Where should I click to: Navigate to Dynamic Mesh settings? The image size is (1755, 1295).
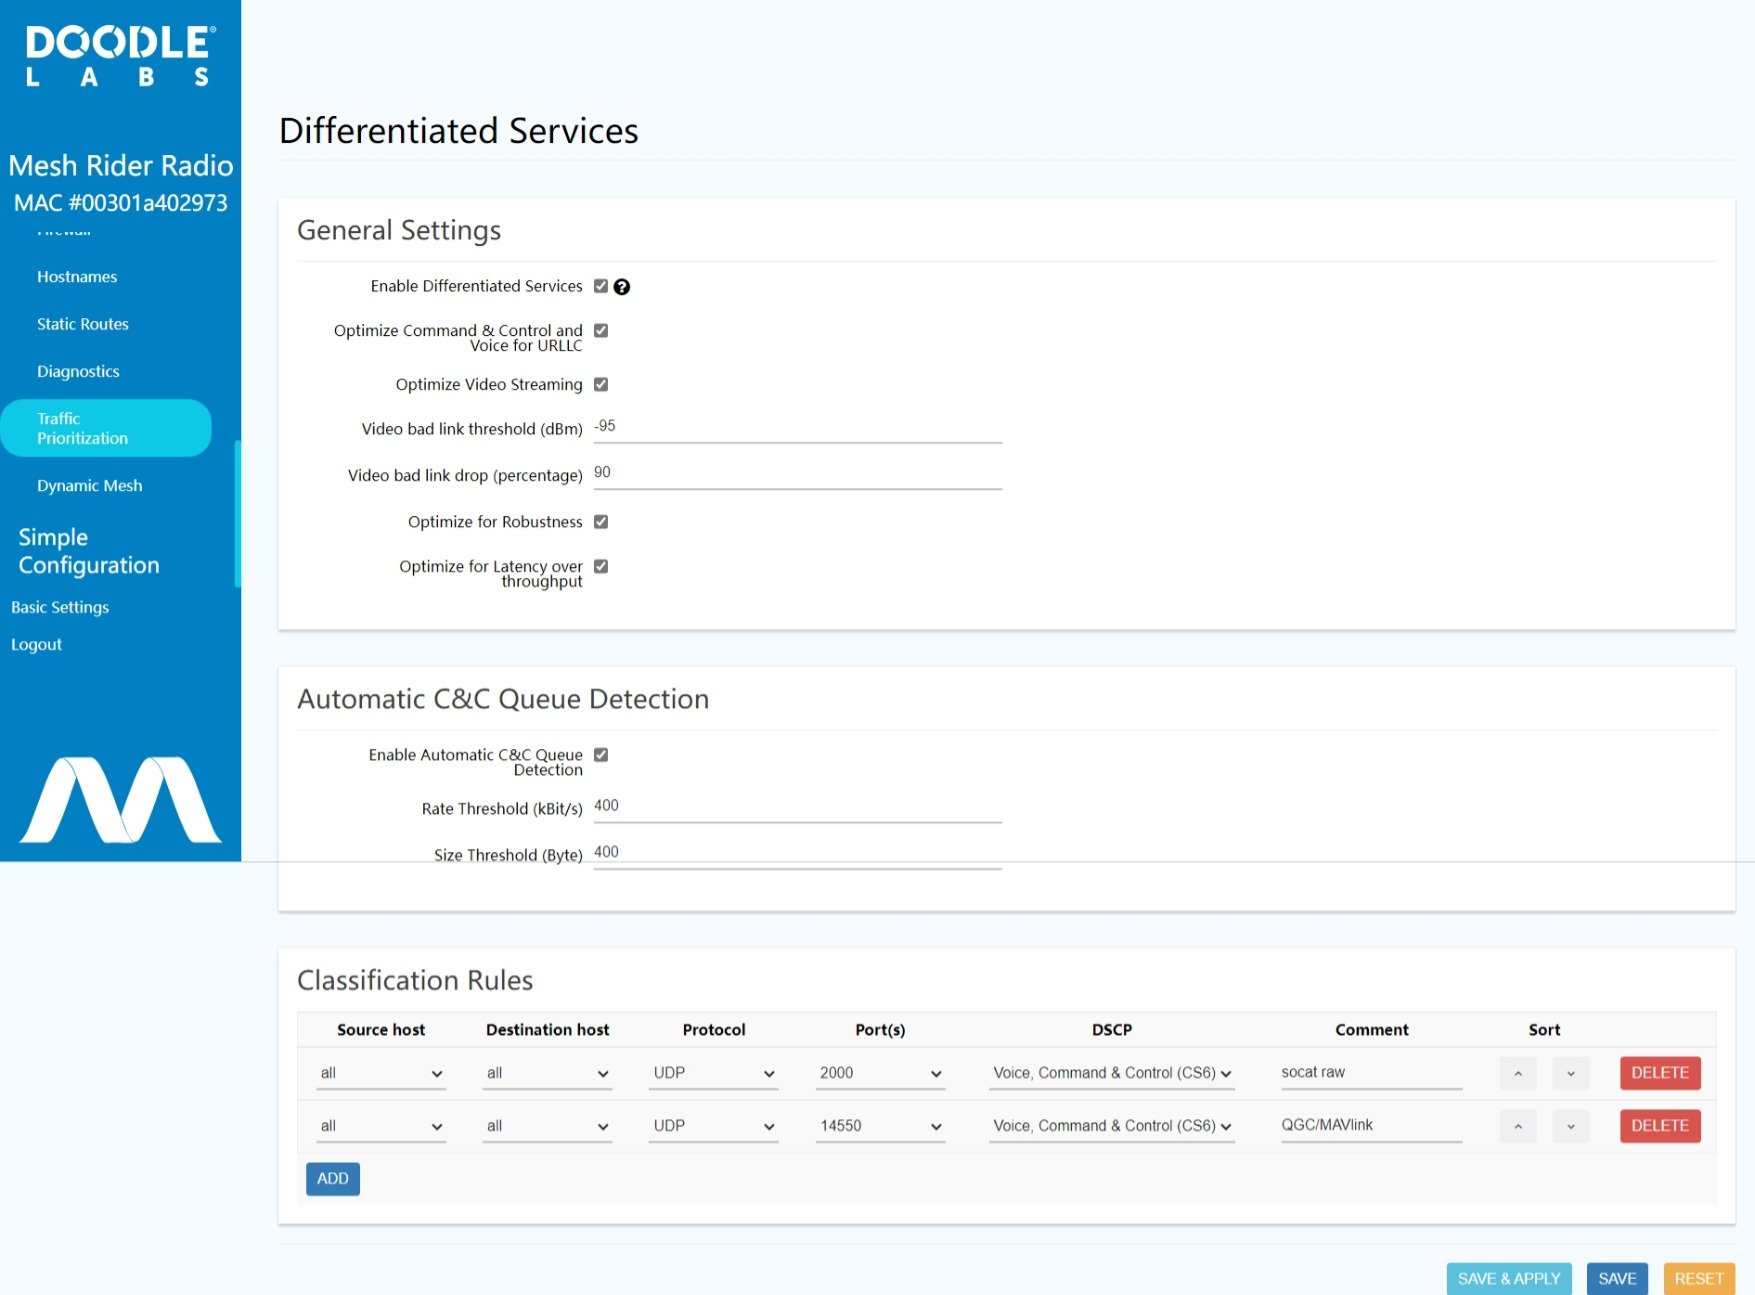pos(90,485)
